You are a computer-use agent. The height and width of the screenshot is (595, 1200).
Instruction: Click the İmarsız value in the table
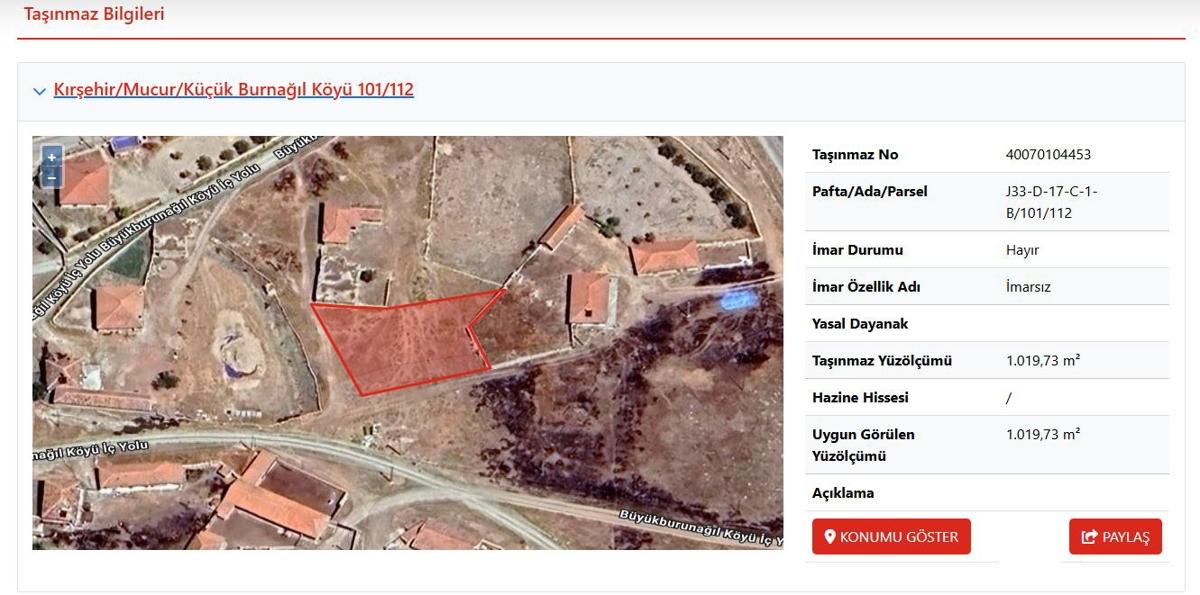[1028, 287]
